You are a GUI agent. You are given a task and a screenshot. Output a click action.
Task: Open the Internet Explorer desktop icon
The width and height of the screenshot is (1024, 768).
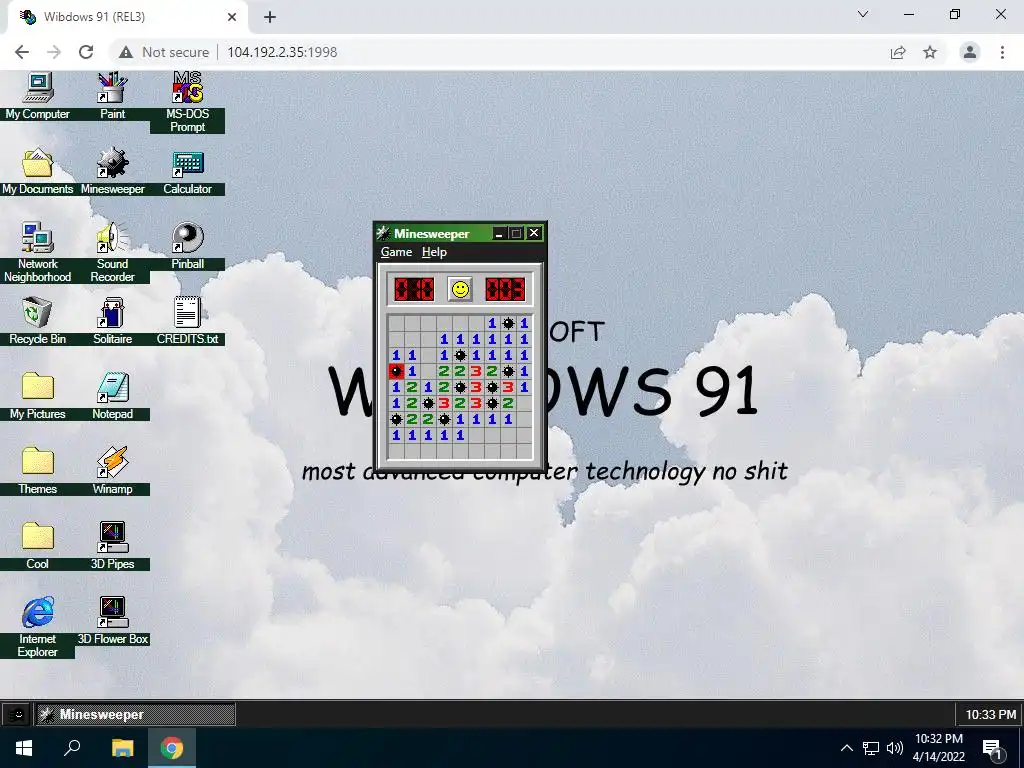pos(37,627)
